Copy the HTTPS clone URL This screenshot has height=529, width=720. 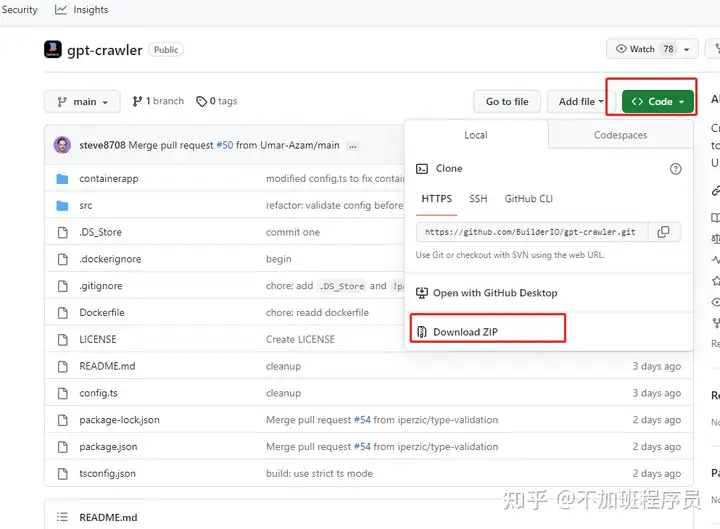[x=664, y=232]
